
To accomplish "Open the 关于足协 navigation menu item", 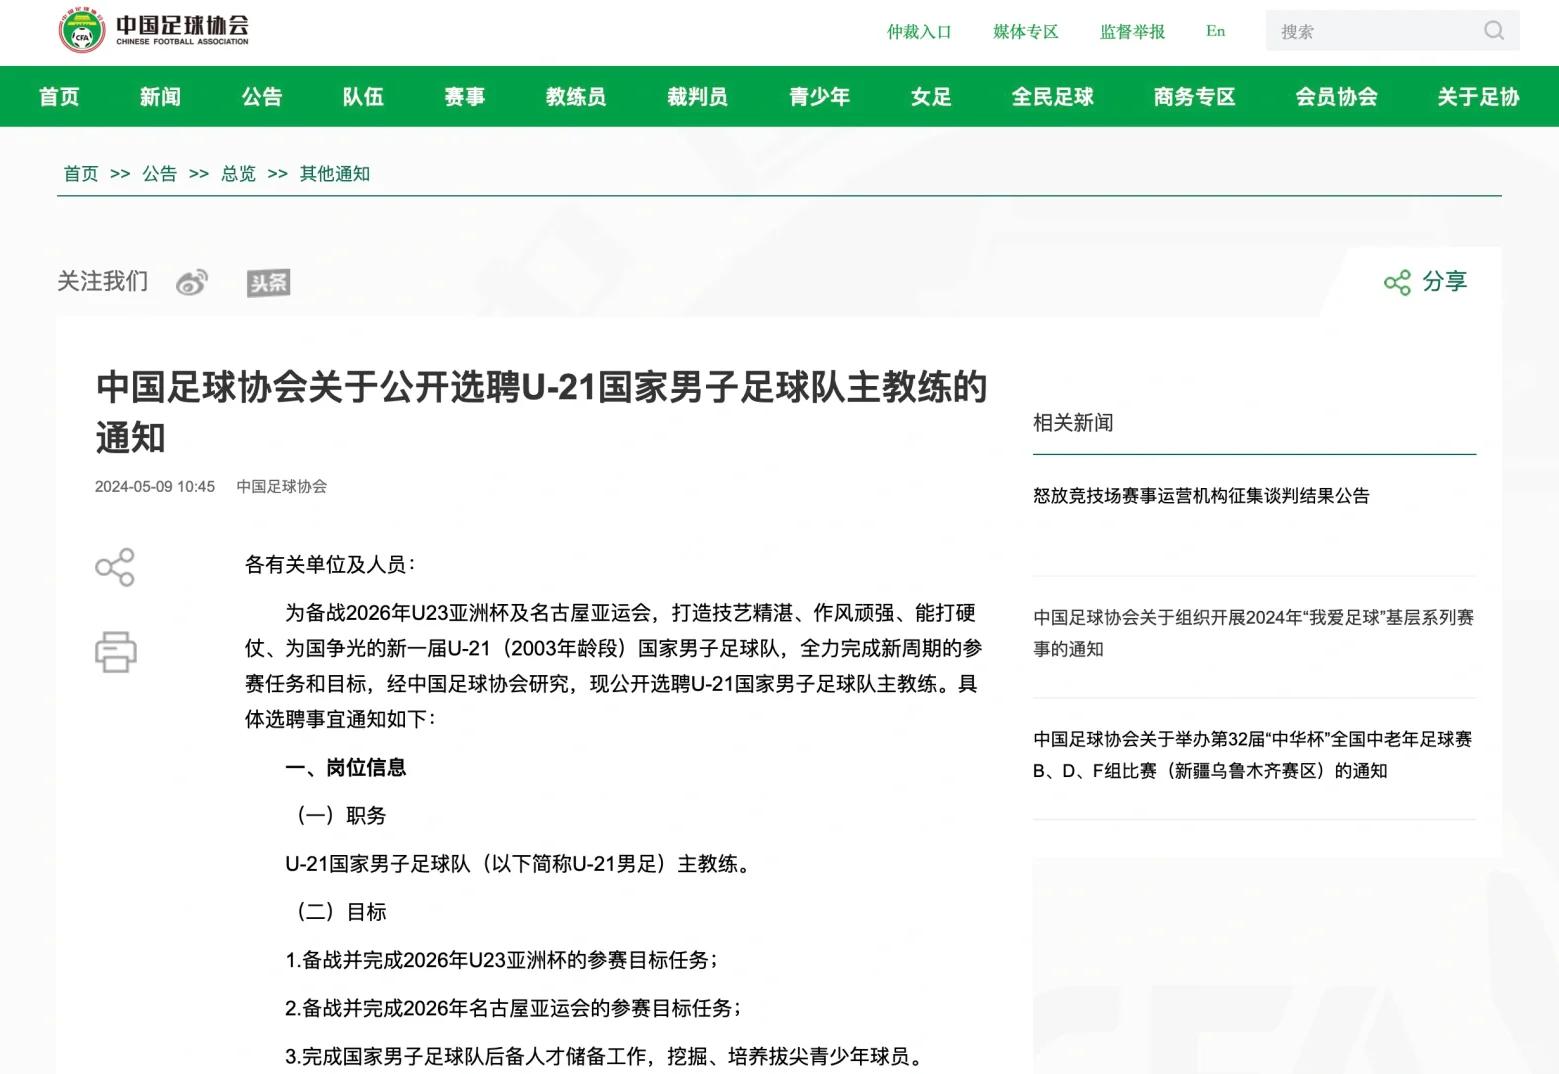I will click(1479, 97).
